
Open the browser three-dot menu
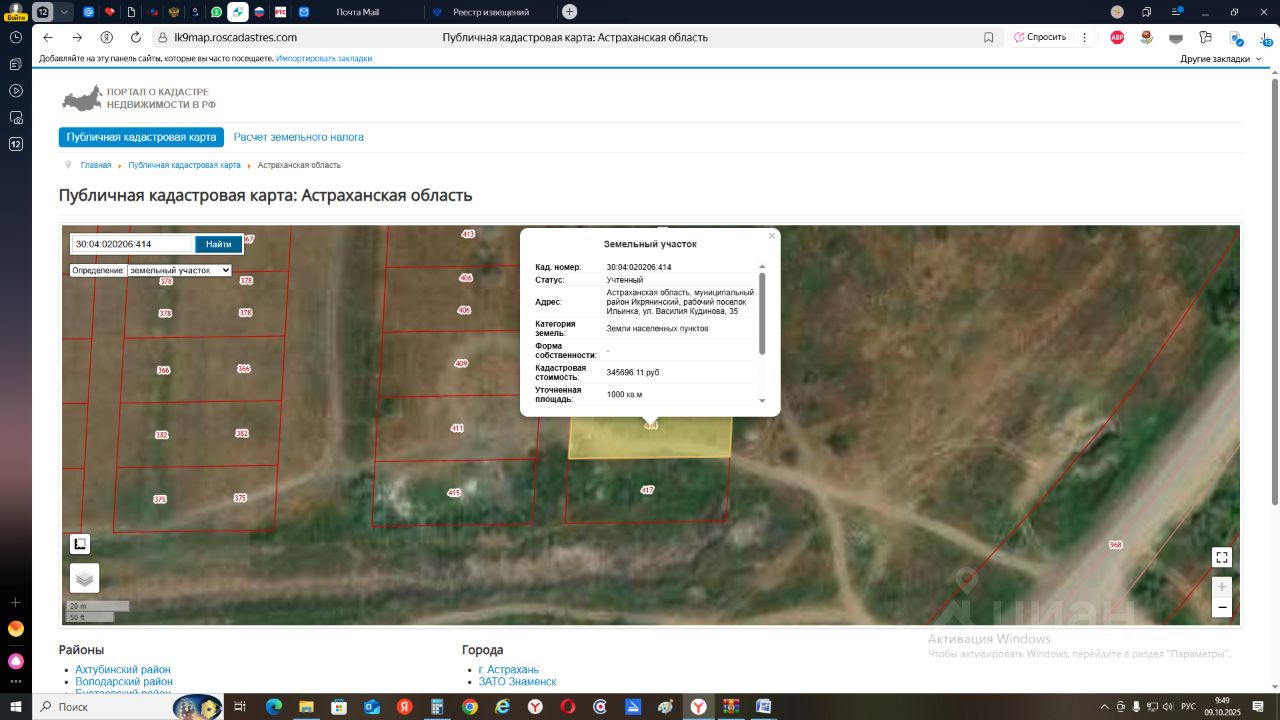tap(1085, 37)
